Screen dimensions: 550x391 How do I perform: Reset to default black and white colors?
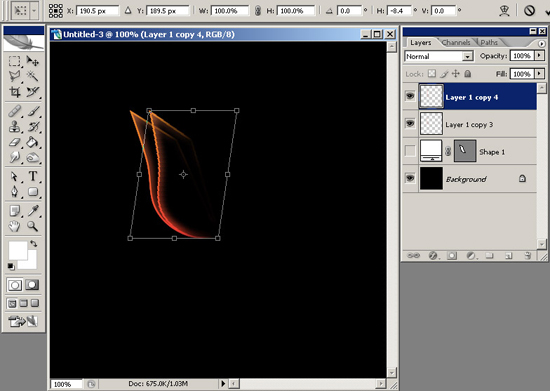11,267
